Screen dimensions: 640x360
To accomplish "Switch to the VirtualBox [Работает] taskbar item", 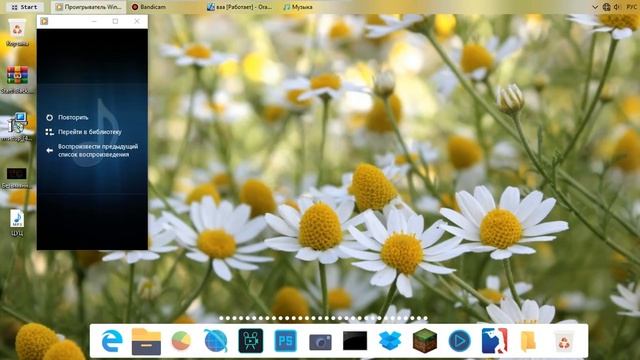I will pos(240,7).
